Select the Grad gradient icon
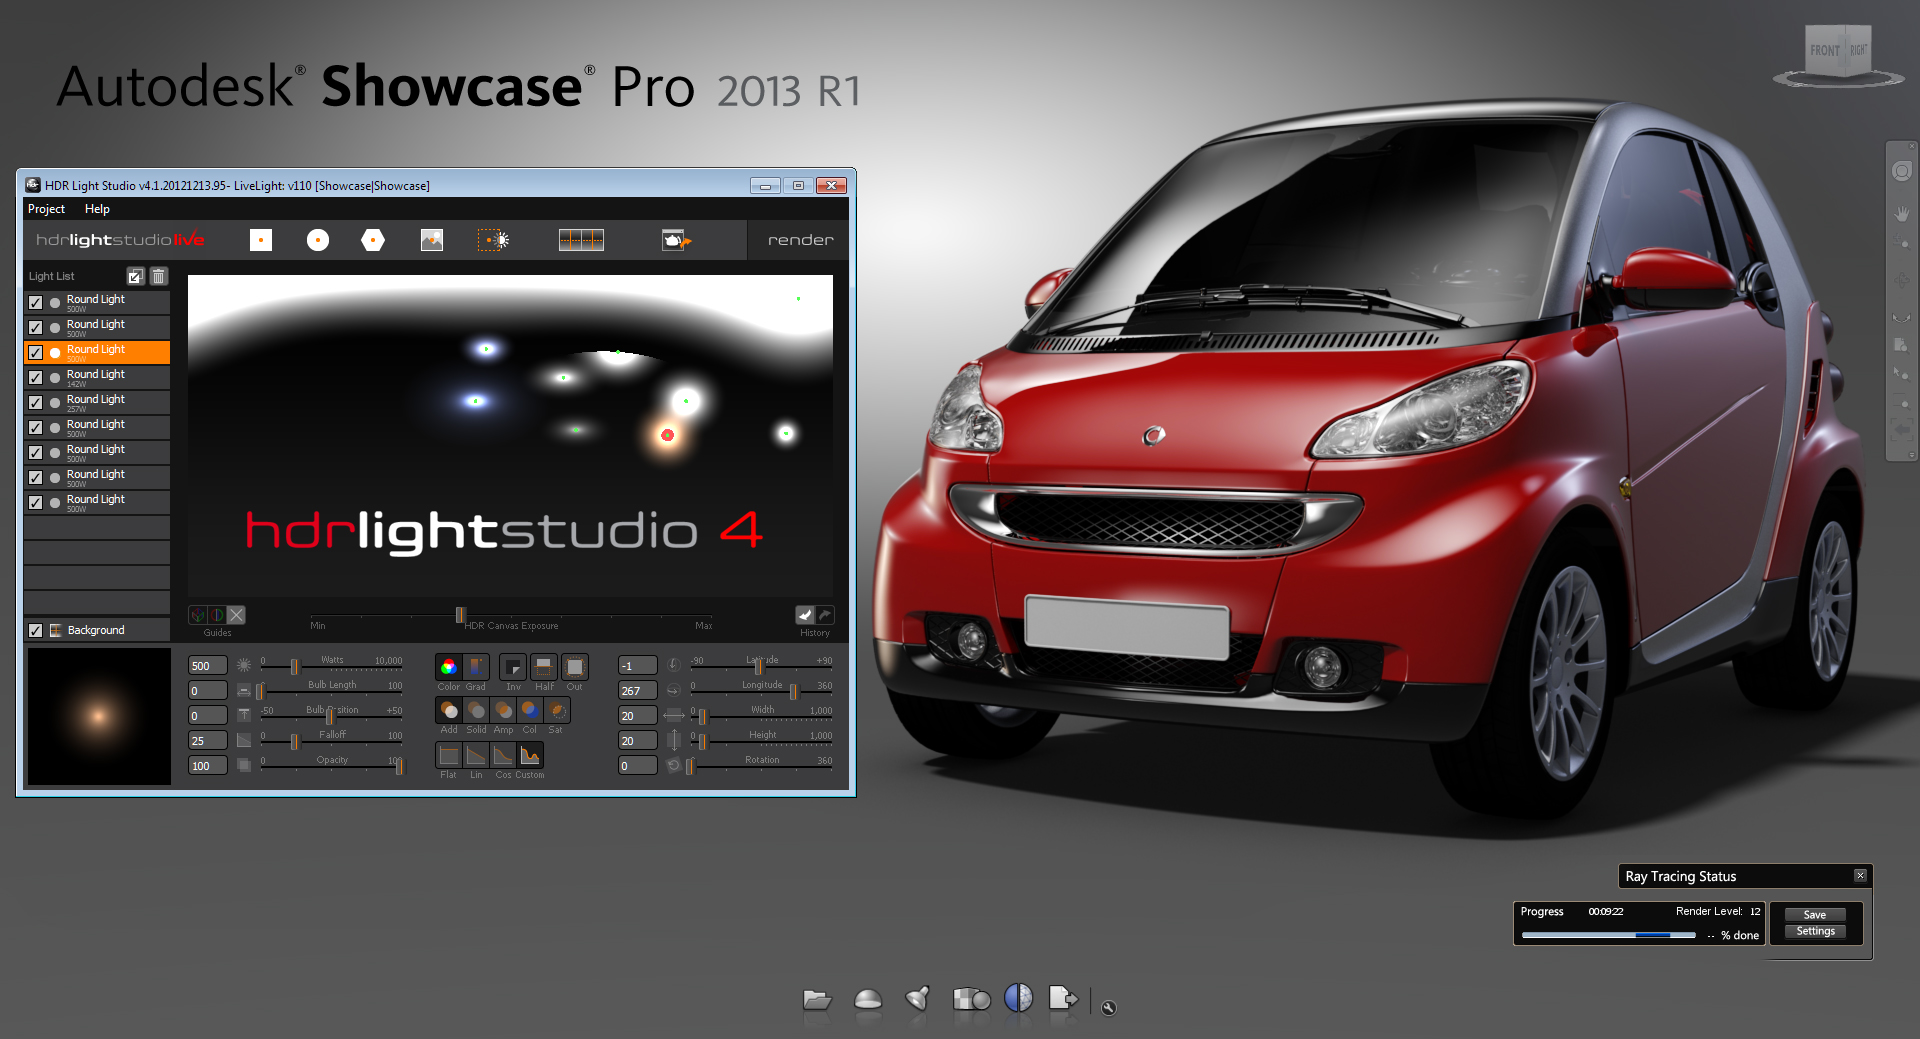This screenshot has height=1039, width=1920. pos(476,667)
